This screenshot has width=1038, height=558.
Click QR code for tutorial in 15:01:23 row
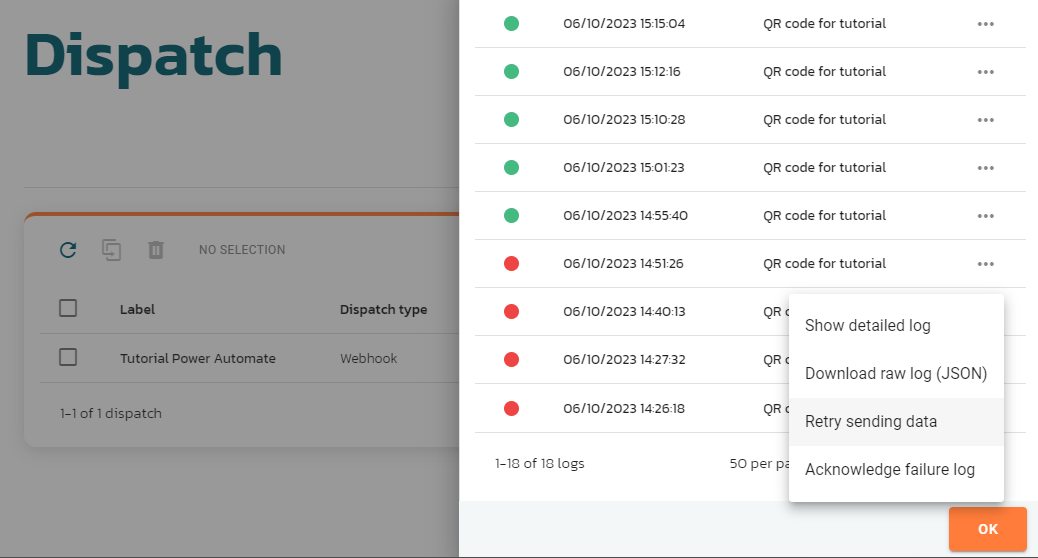824,167
